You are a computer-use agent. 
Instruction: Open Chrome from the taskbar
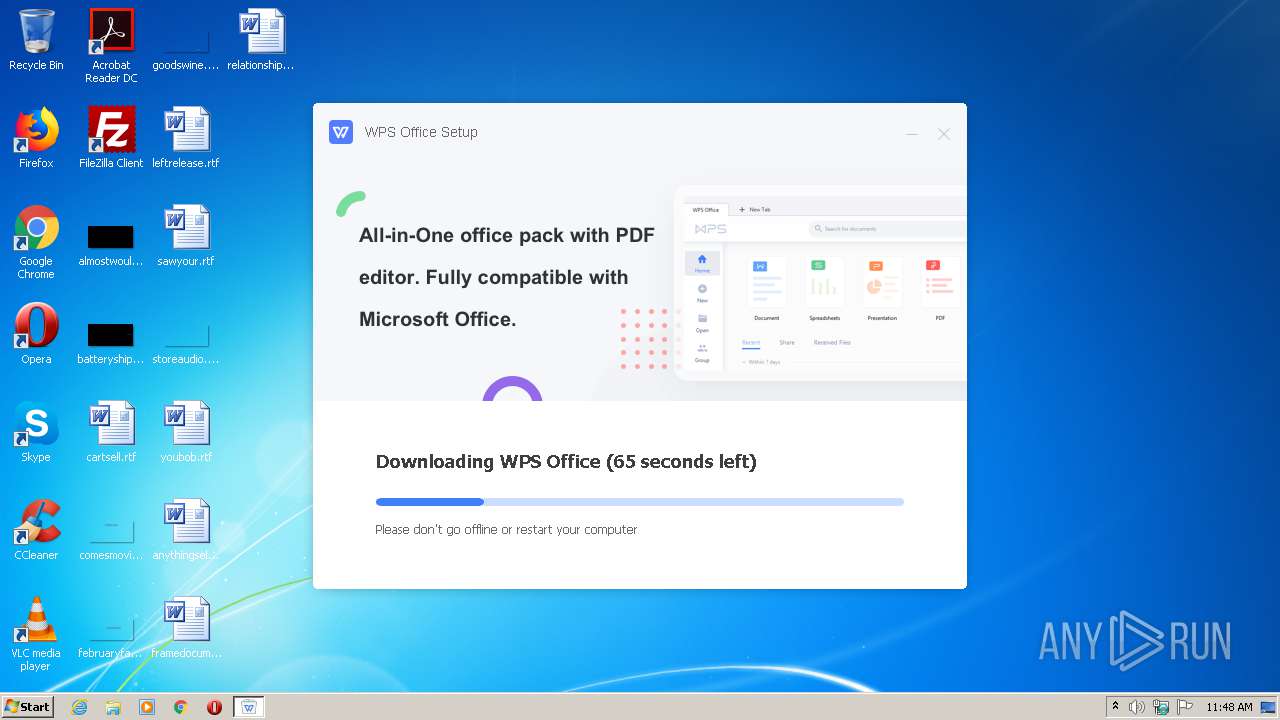click(x=180, y=707)
